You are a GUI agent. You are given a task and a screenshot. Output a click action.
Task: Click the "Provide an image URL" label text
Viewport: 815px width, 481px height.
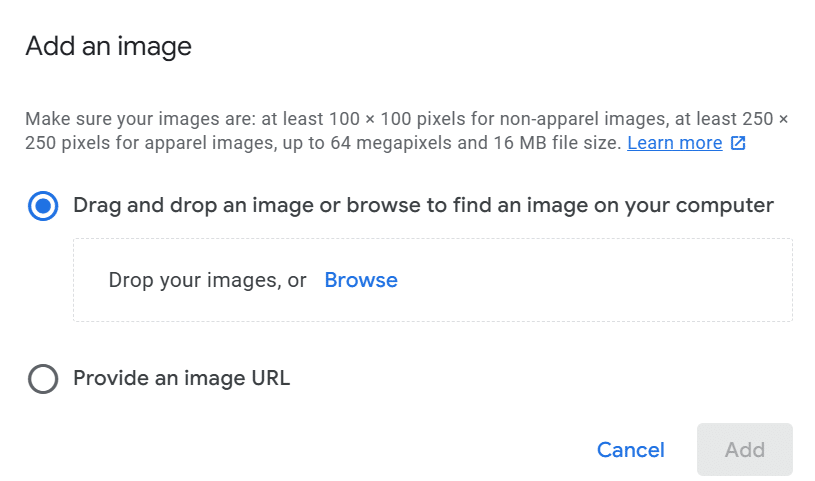point(181,379)
